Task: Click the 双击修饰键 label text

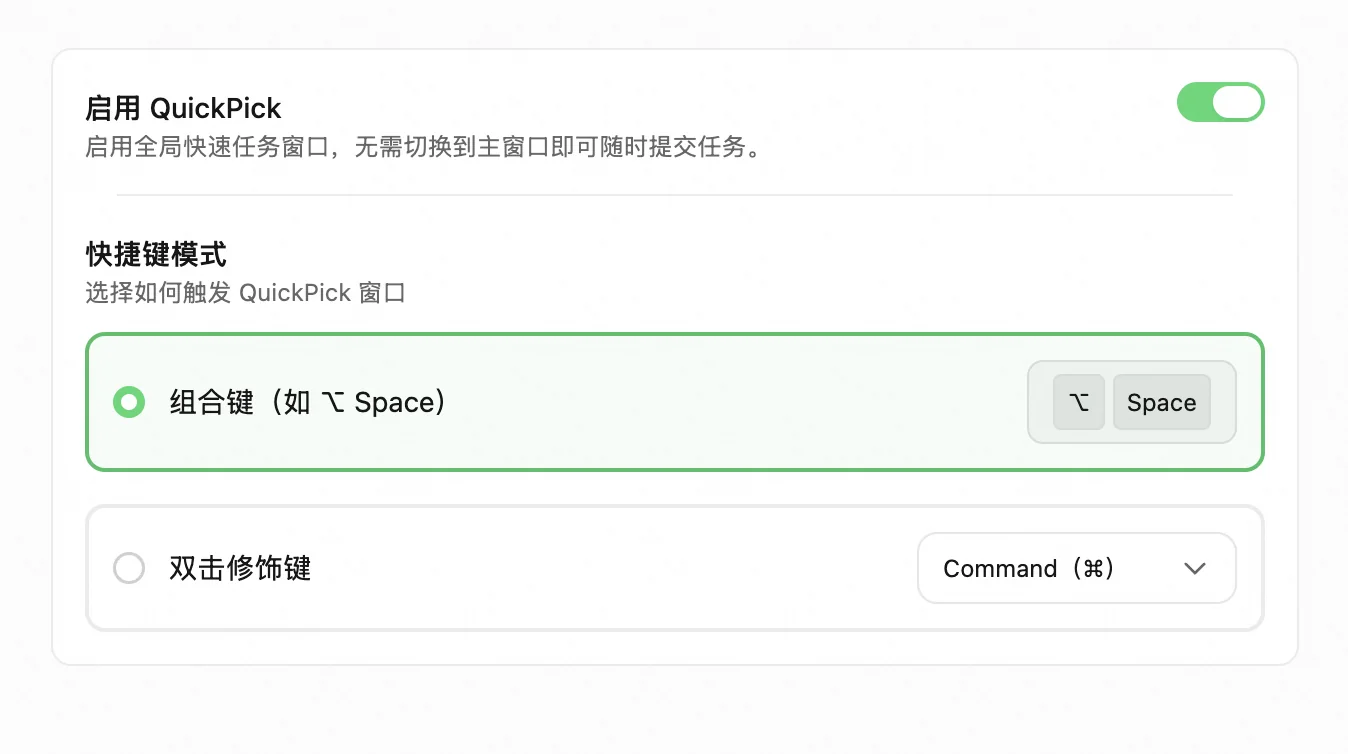Action: pyautogui.click(x=240, y=568)
